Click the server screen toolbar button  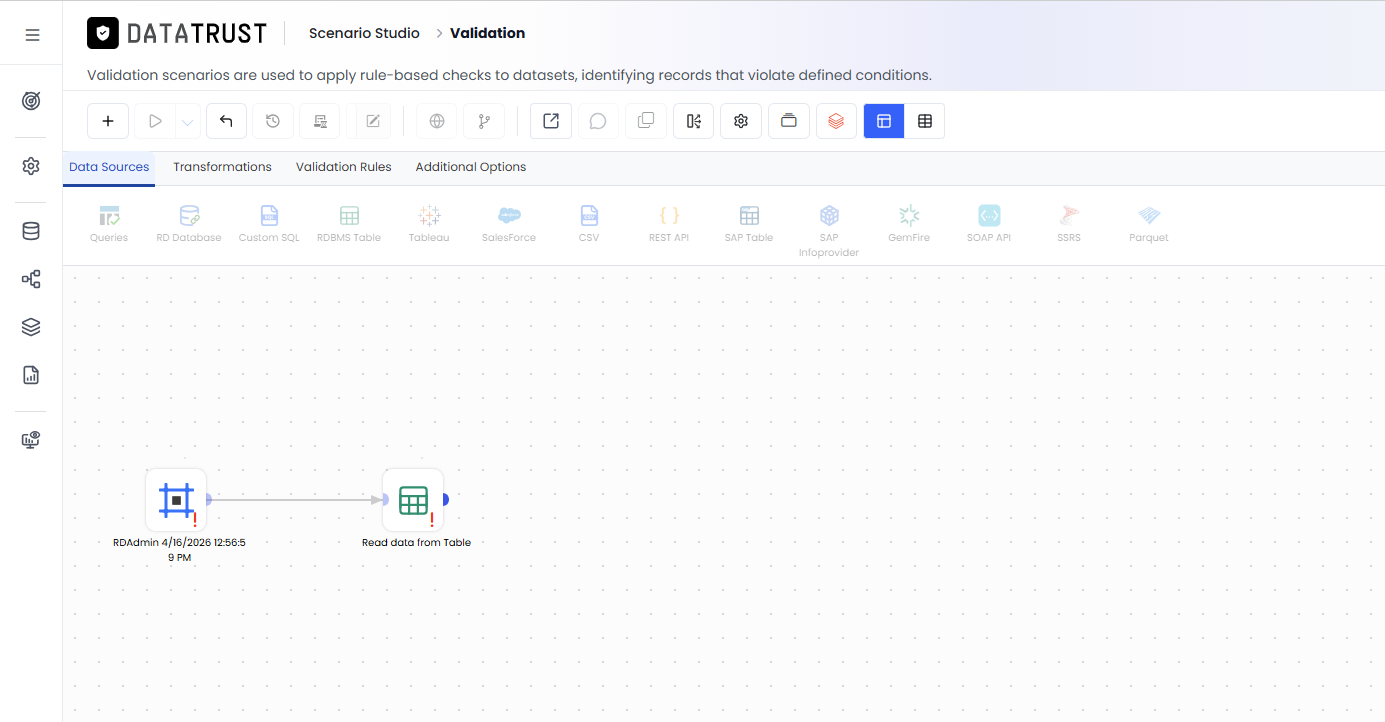pyautogui.click(x=320, y=121)
